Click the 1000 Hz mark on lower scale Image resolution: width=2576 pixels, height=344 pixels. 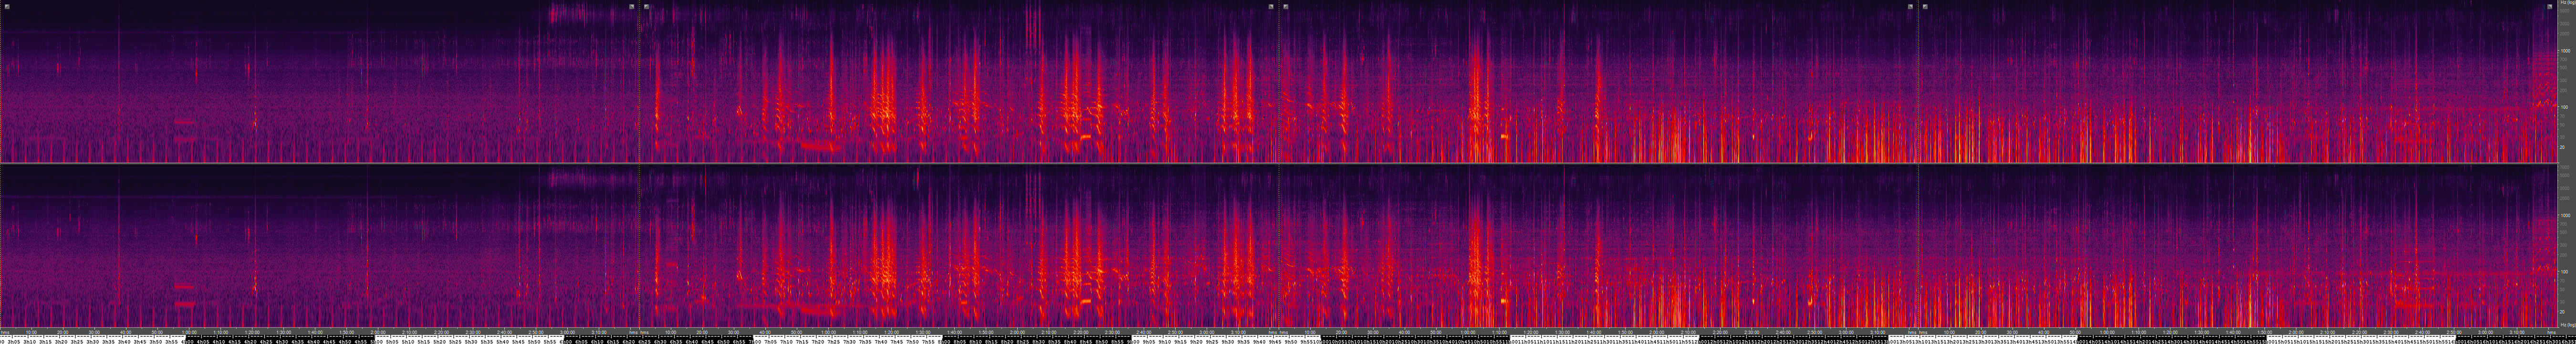[2566, 215]
